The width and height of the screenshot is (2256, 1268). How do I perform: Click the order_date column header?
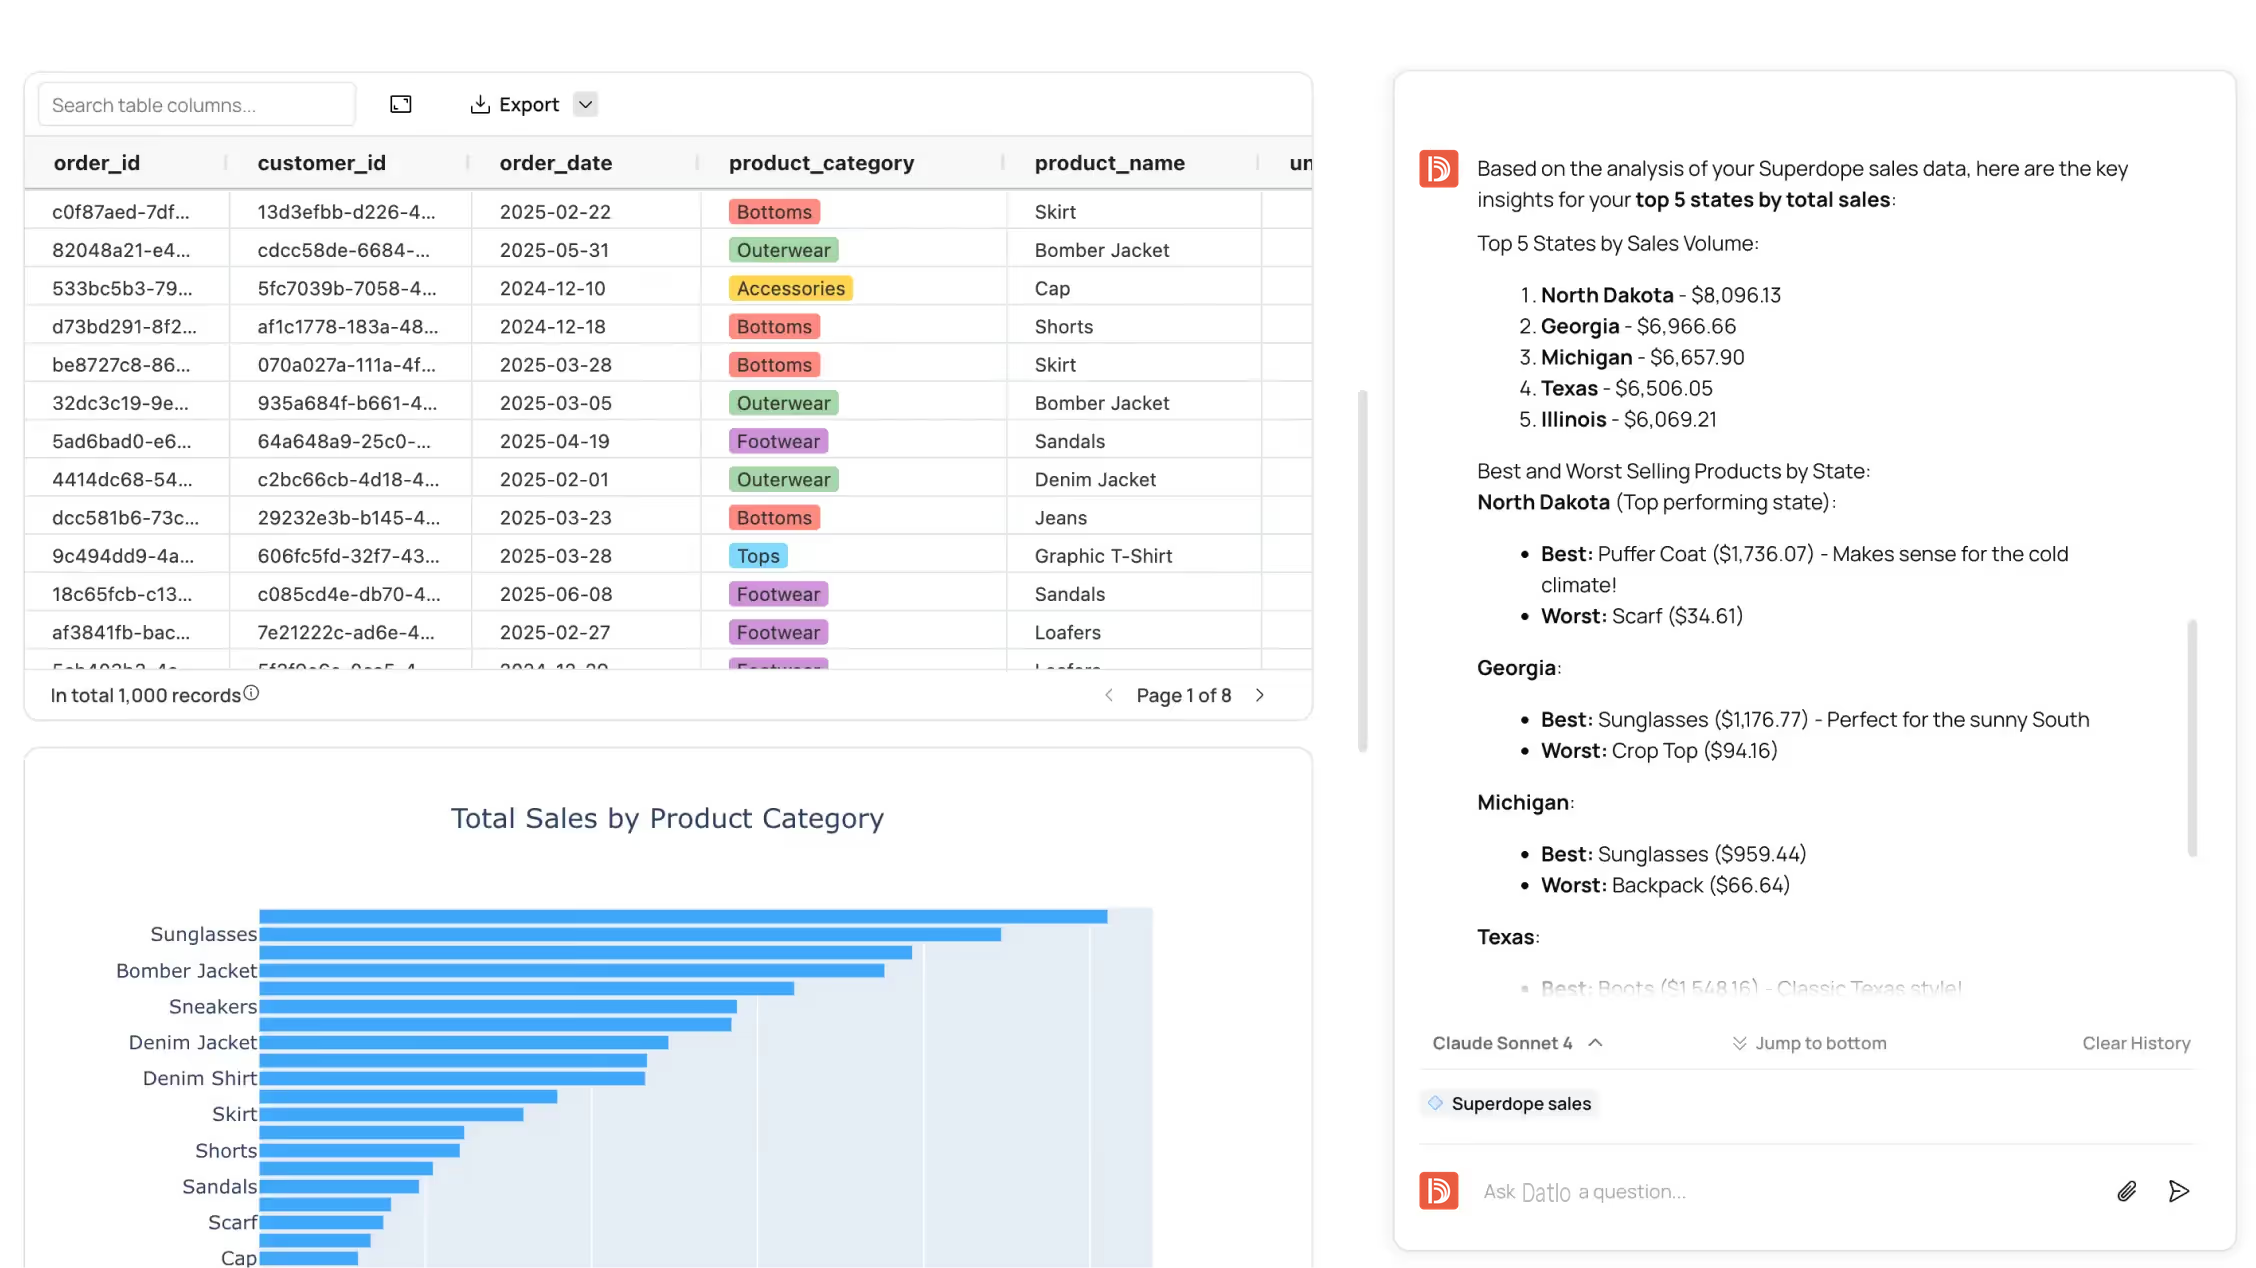(556, 163)
